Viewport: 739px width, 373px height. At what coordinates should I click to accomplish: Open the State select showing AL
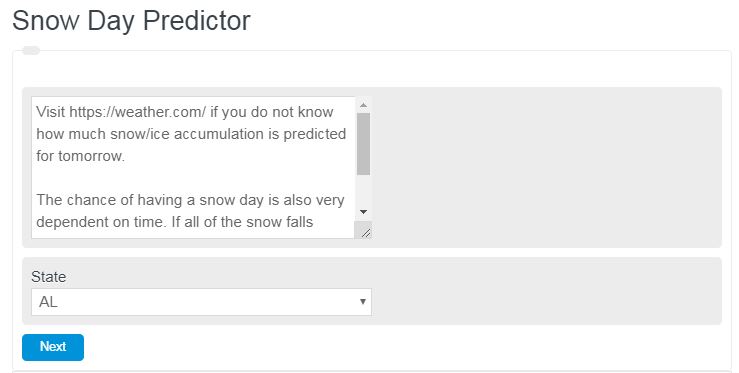pyautogui.click(x=201, y=302)
